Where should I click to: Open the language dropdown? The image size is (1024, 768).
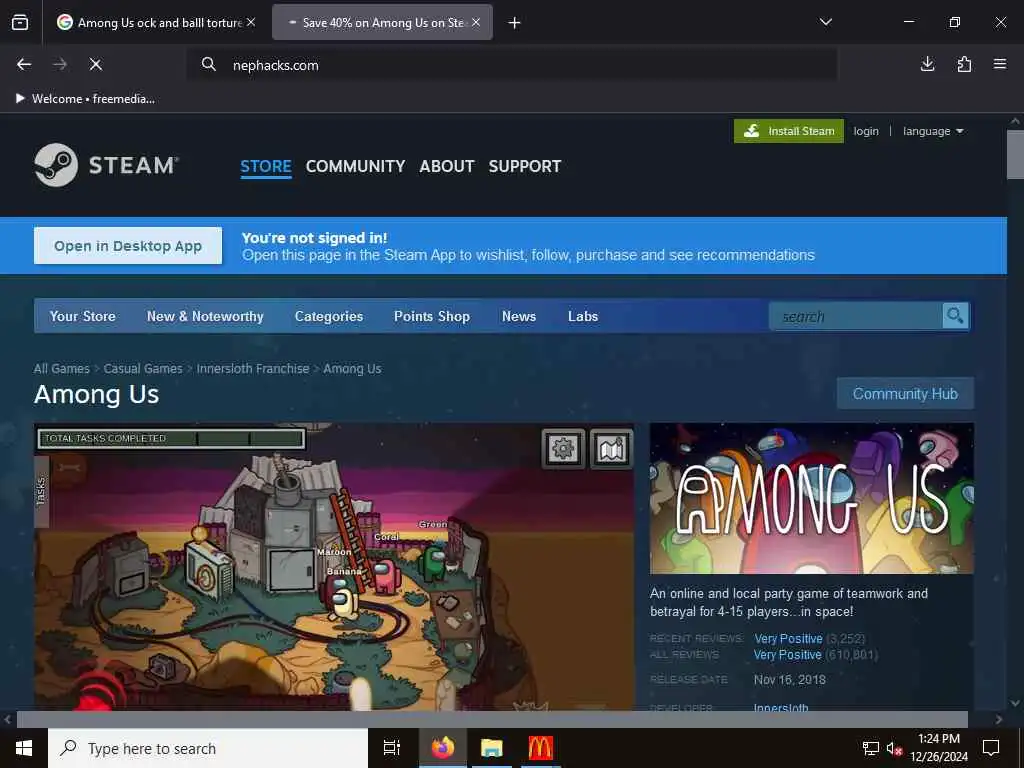point(933,131)
